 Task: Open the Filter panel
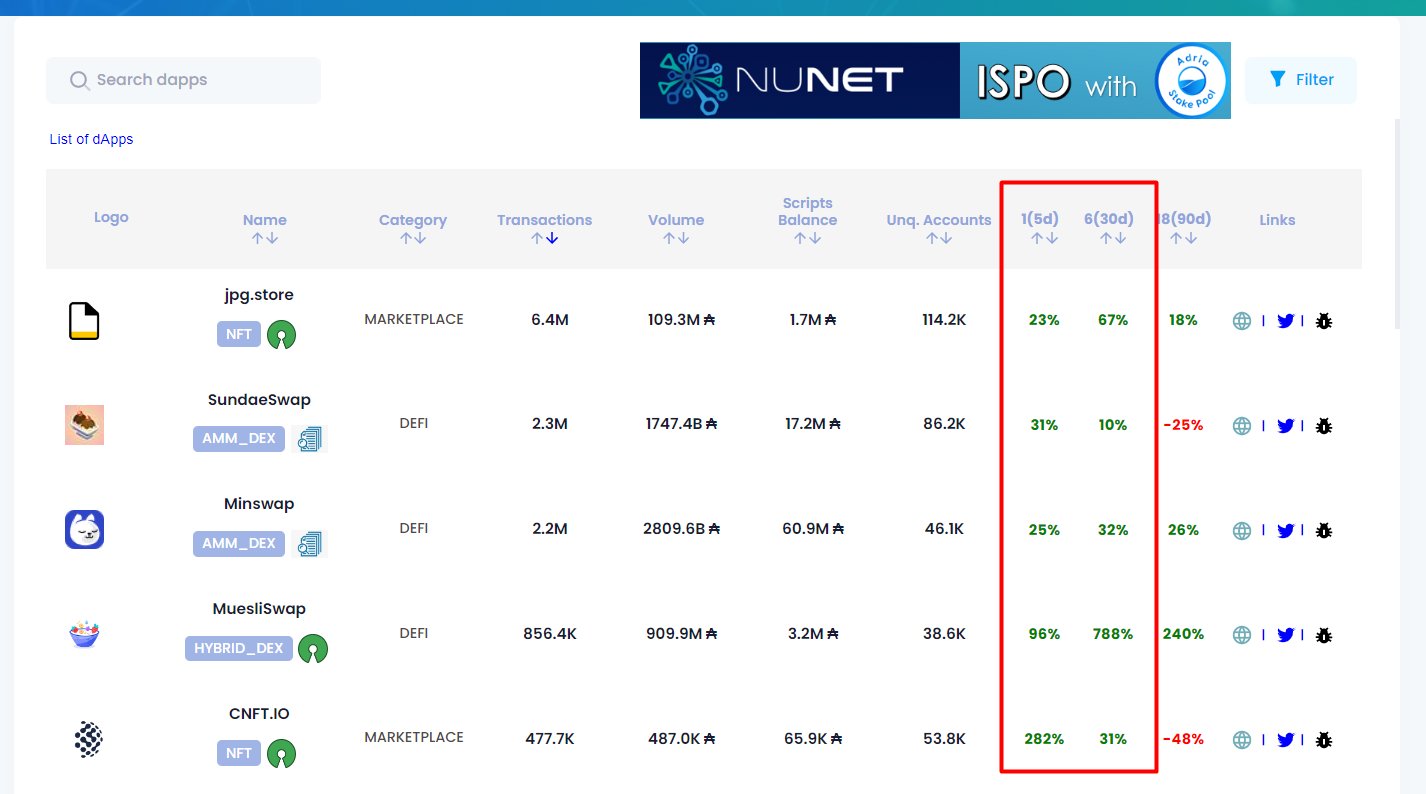tap(1300, 79)
